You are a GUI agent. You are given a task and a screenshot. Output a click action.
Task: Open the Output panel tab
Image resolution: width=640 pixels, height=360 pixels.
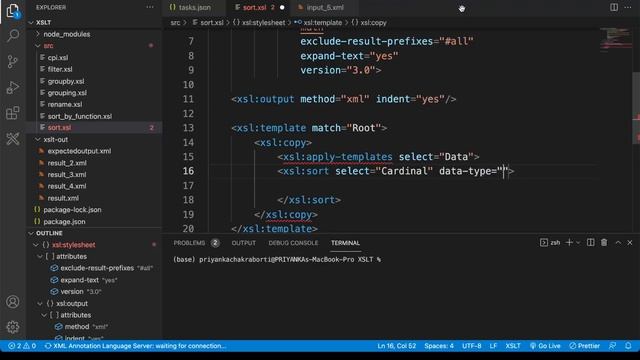pyautogui.click(x=244, y=243)
